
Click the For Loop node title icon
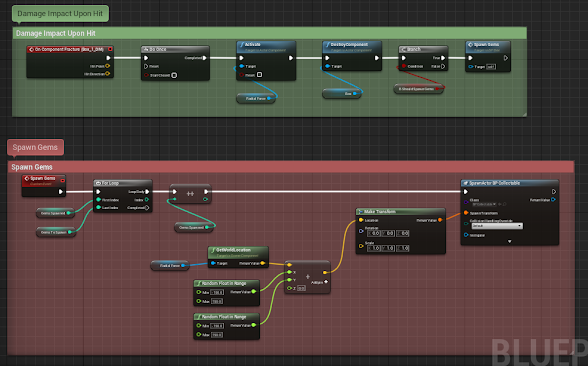point(98,183)
